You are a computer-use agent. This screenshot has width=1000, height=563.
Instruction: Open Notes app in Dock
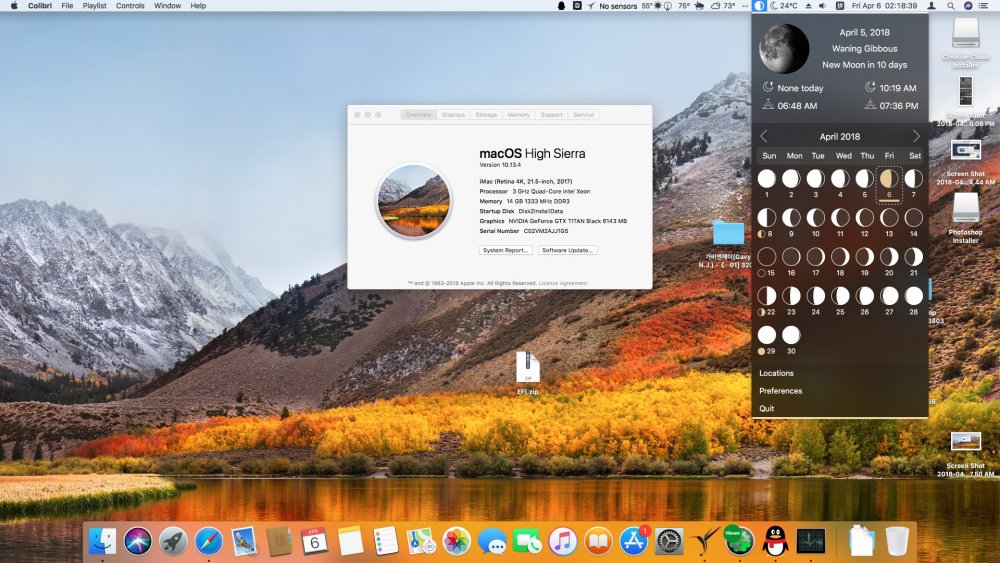pyautogui.click(x=350, y=541)
